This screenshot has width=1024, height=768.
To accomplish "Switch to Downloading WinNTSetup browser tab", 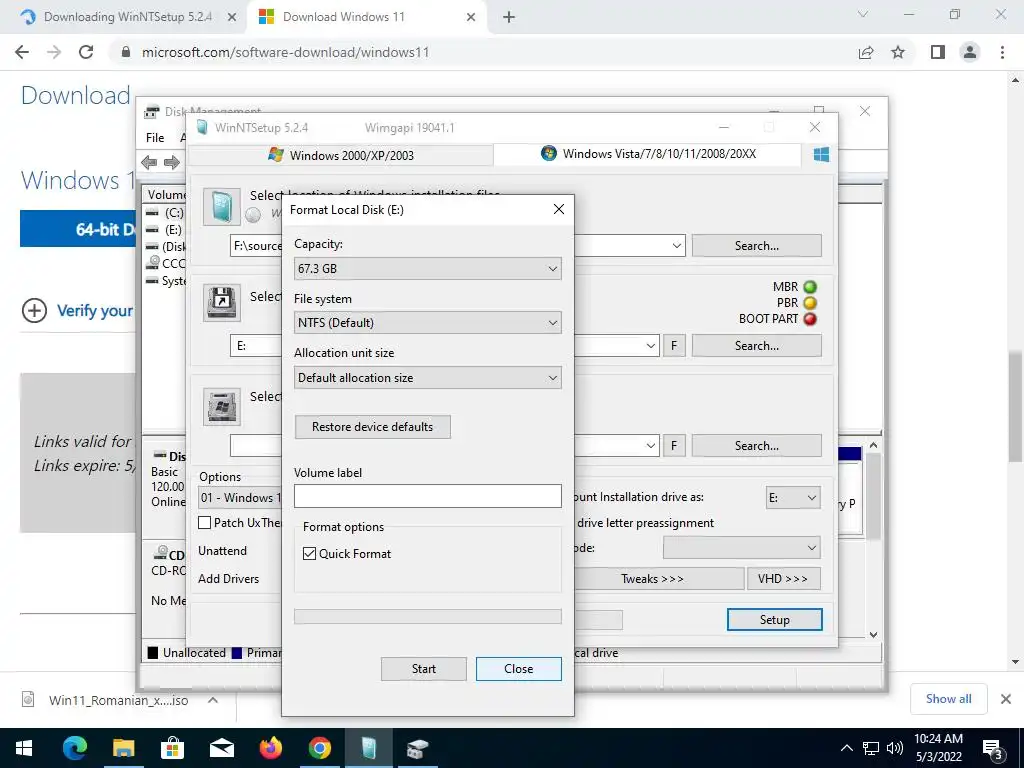I will coord(127,17).
